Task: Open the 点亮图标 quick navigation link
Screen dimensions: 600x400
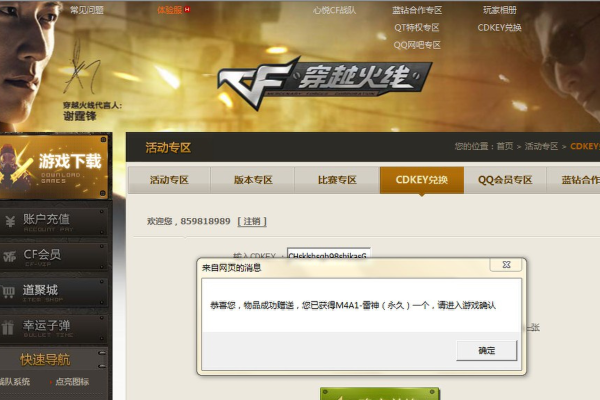Action: 72,382
